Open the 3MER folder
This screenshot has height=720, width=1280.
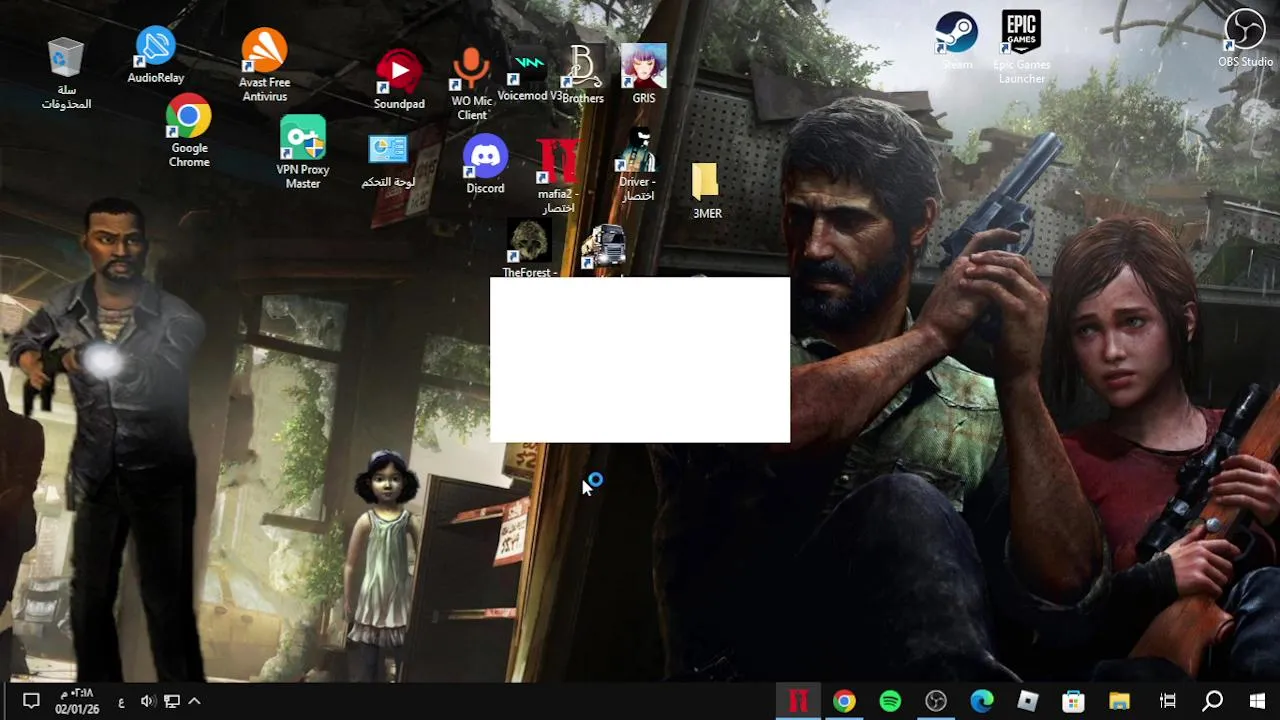pyautogui.click(x=706, y=190)
